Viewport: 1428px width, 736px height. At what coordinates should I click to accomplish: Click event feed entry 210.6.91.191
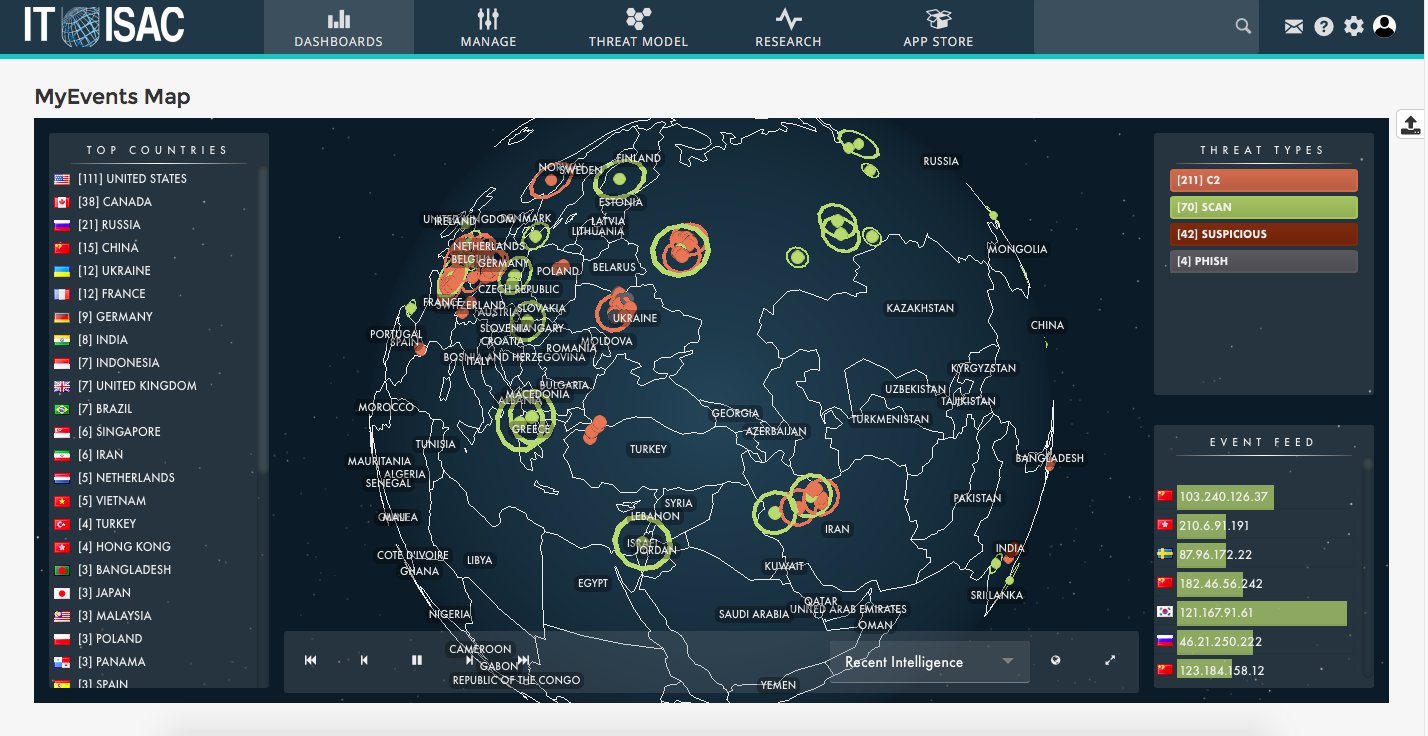pyautogui.click(x=1214, y=526)
